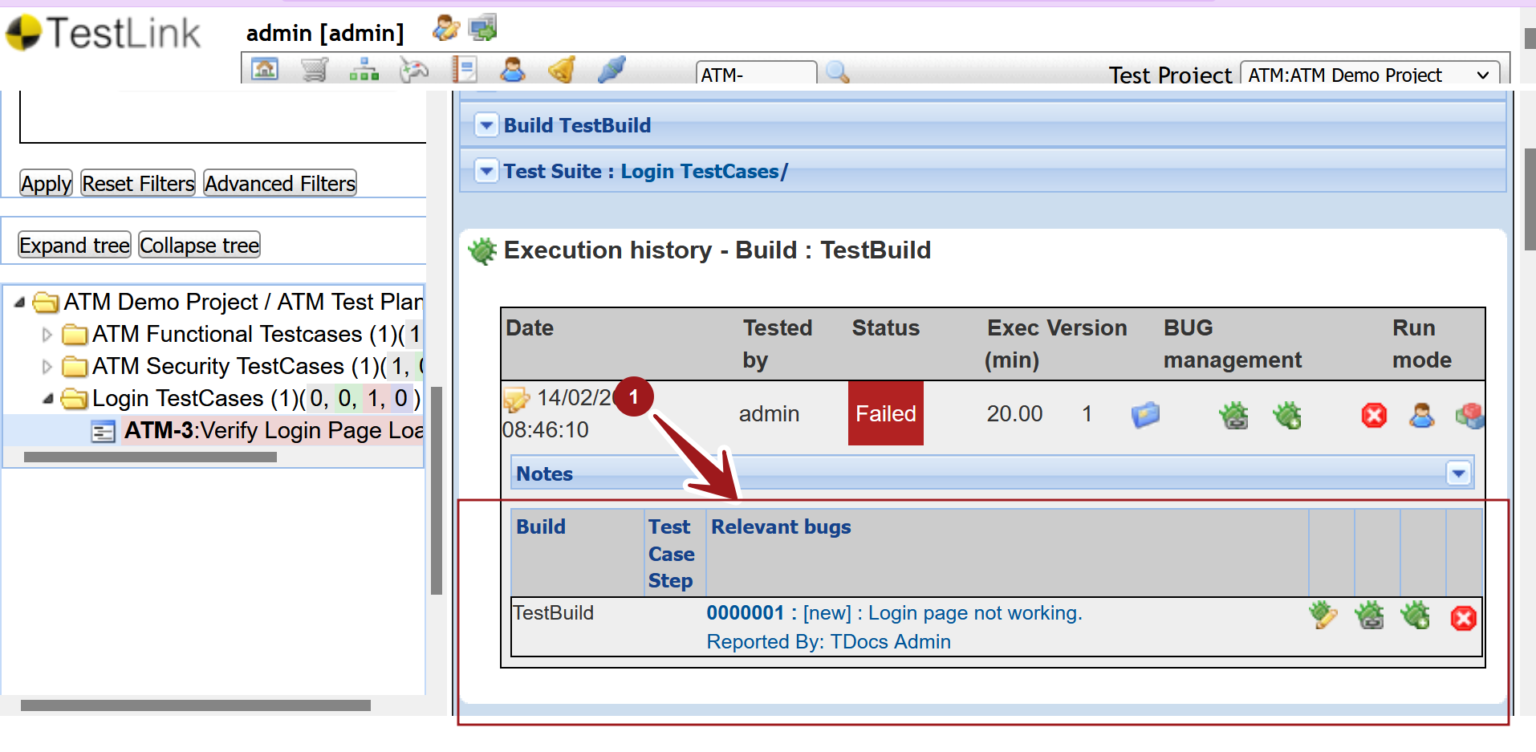Open the Test Project dropdown
Screen dimensions: 1536x752
tap(1369, 74)
